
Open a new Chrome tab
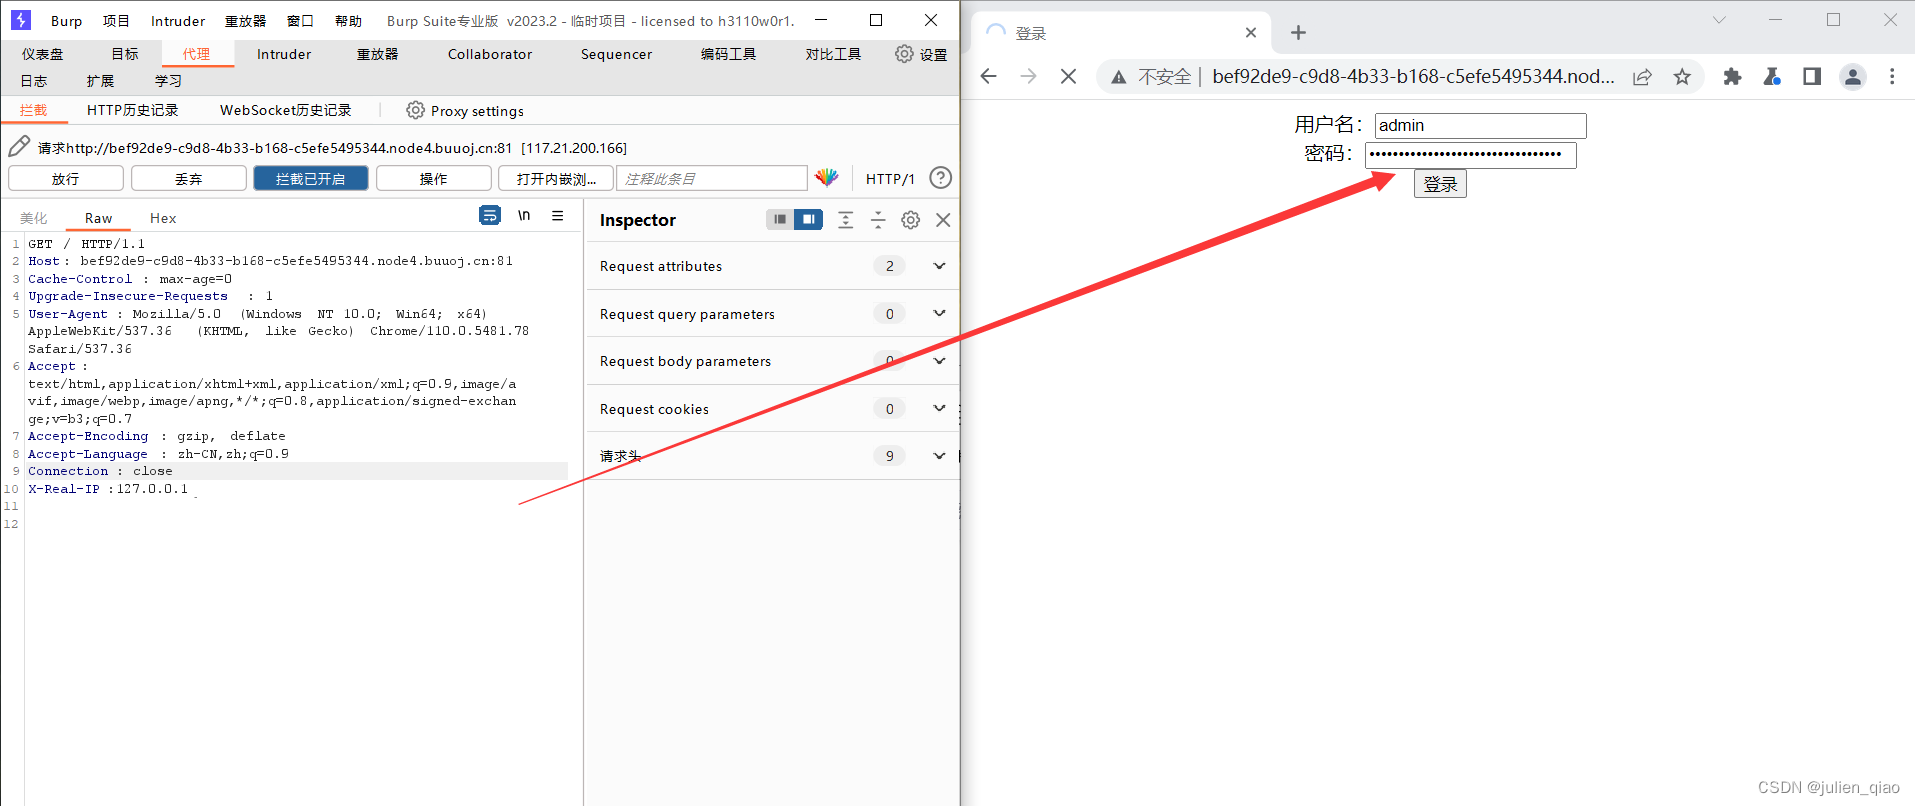click(1298, 33)
